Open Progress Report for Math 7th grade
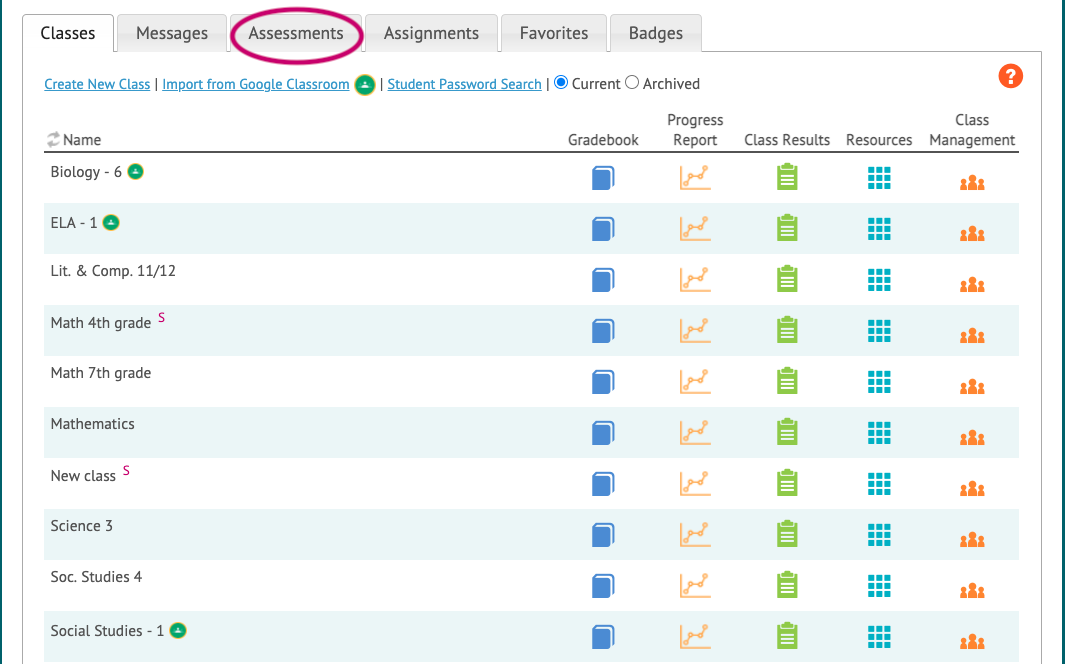 (695, 382)
